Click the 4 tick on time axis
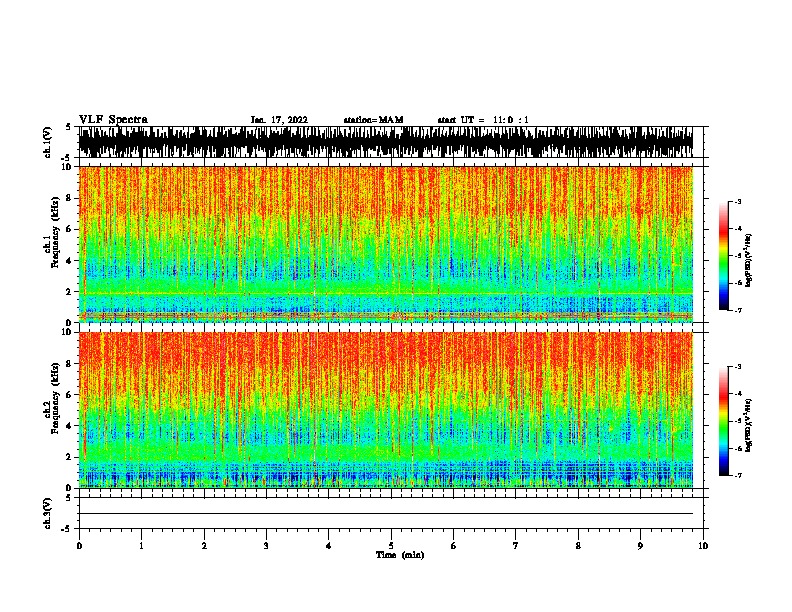This screenshot has width=792, height=612. (x=329, y=546)
